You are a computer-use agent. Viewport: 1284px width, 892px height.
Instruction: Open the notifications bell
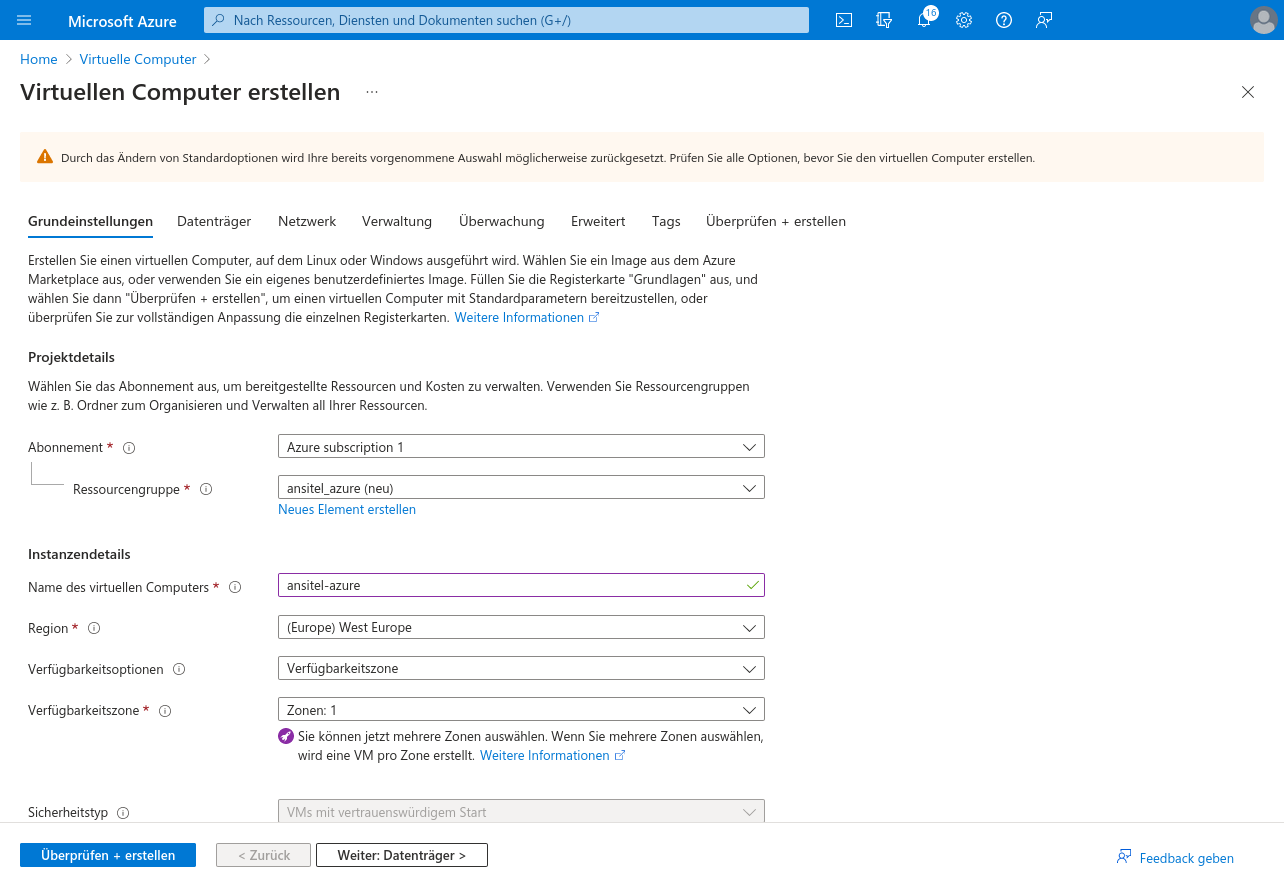coord(924,20)
